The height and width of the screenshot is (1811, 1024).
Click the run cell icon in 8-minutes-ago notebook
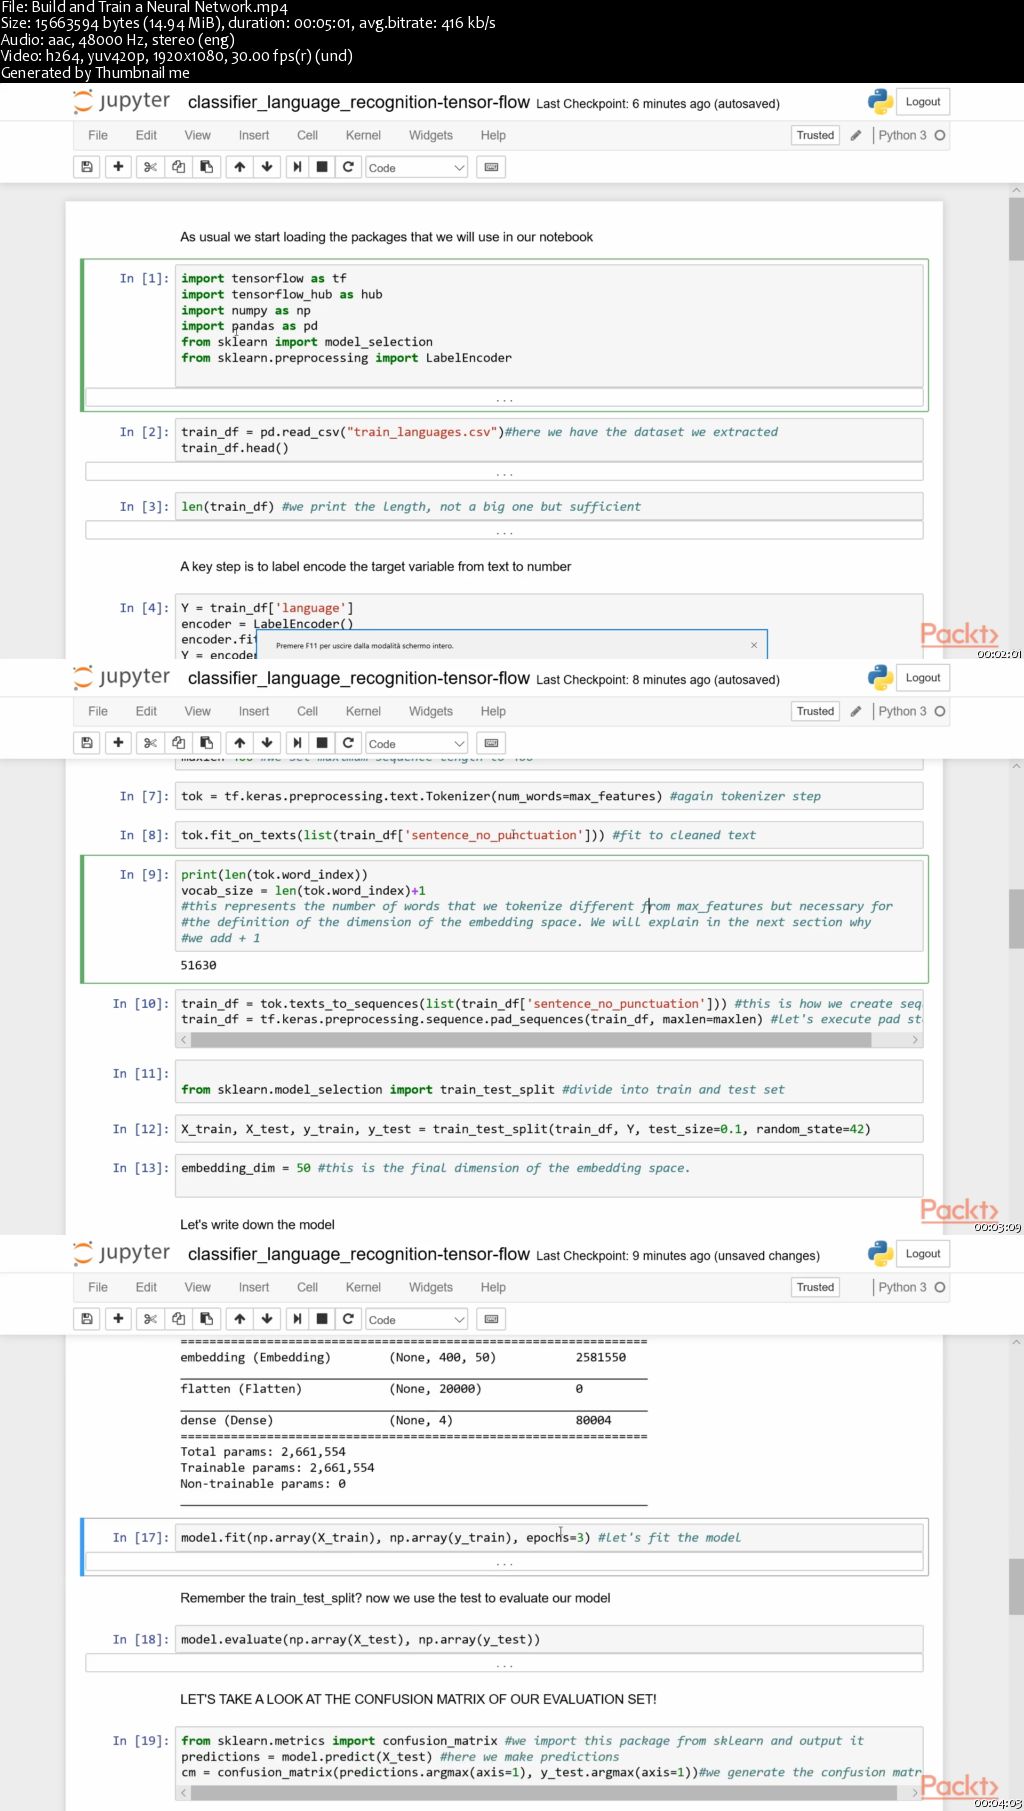(x=297, y=743)
